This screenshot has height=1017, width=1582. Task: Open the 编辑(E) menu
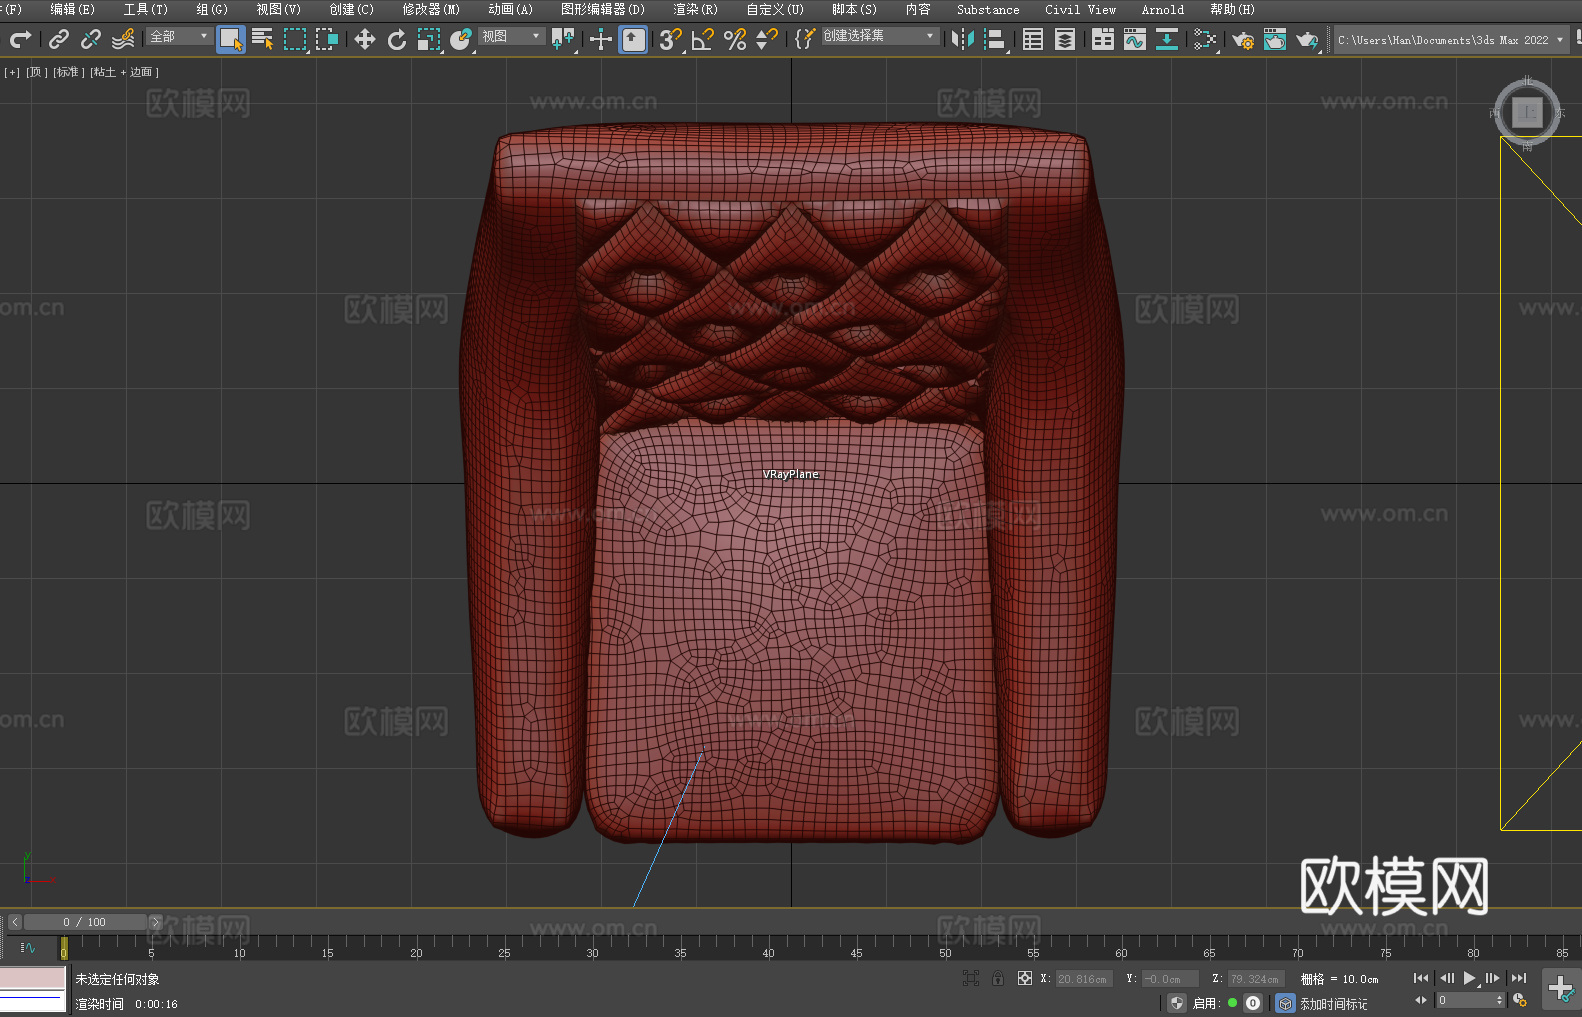point(73,9)
